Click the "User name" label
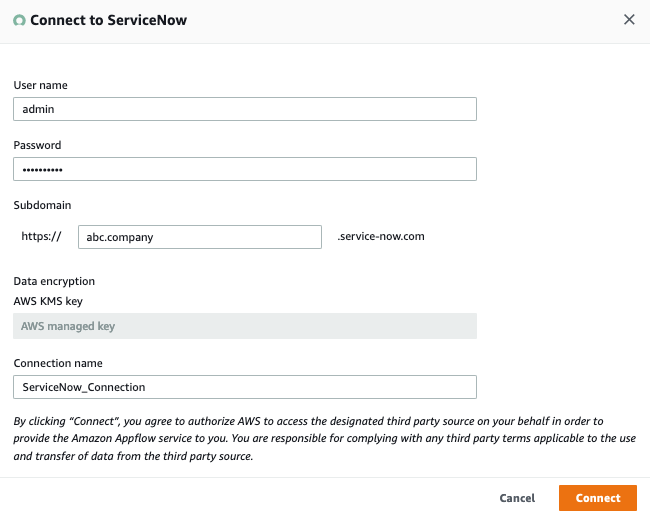Image resolution: width=650 pixels, height=516 pixels. click(x=40, y=85)
